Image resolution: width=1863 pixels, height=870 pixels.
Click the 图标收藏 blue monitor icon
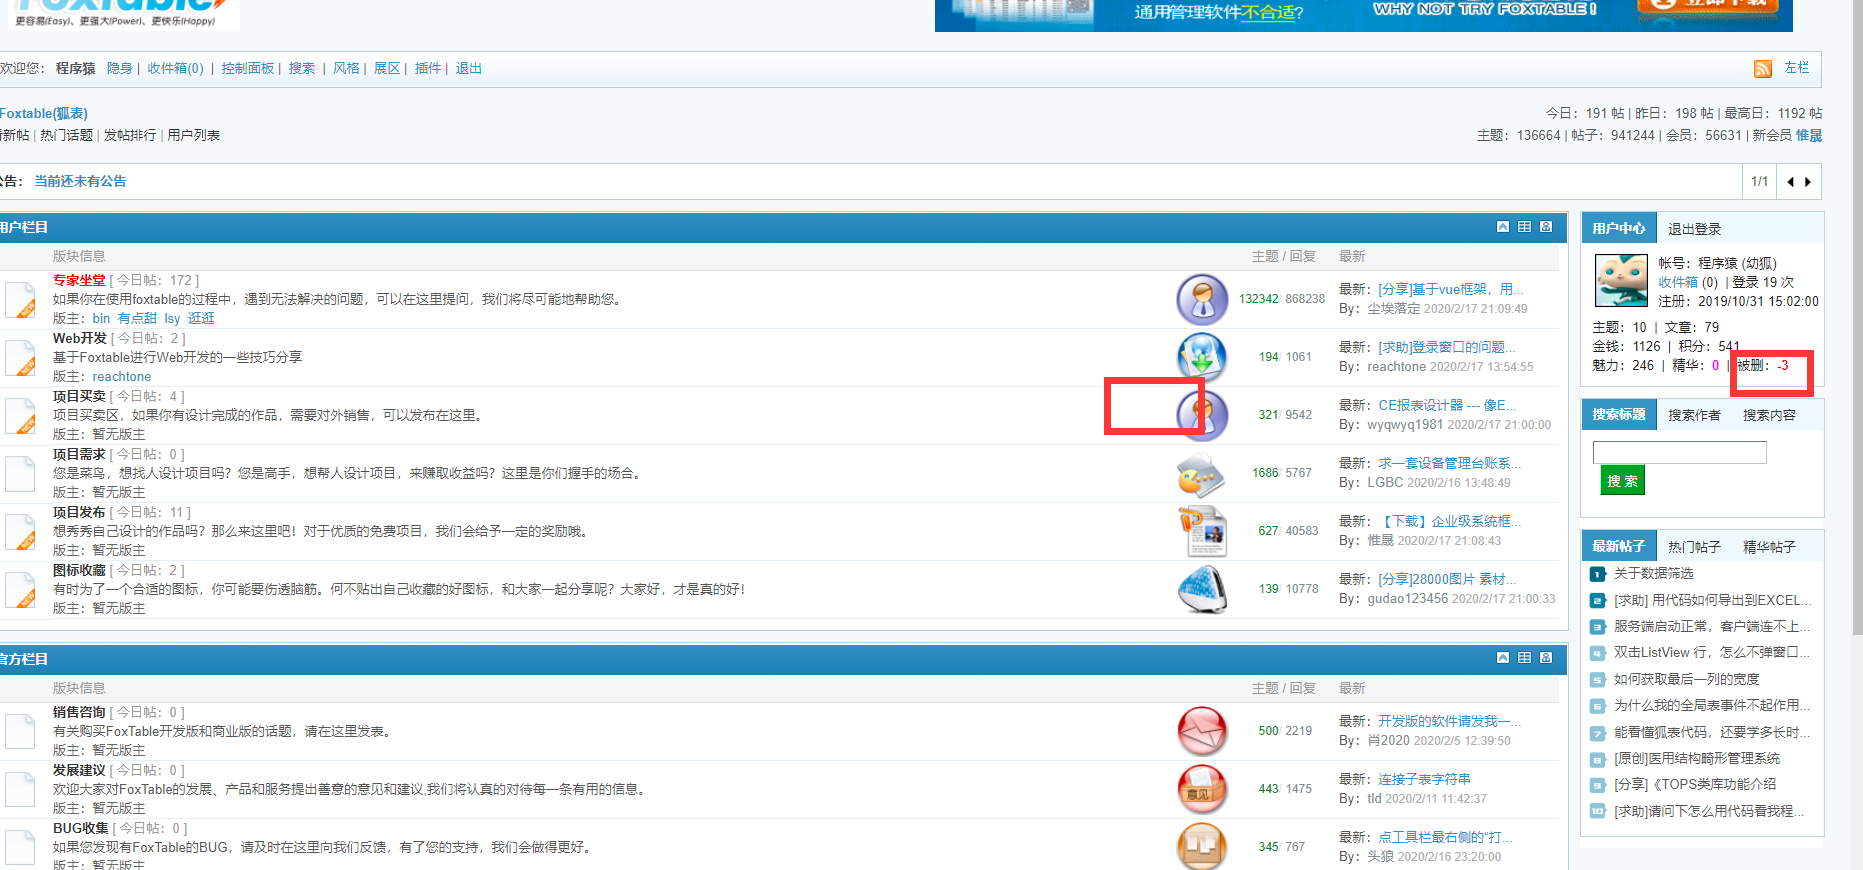pos(1202,589)
